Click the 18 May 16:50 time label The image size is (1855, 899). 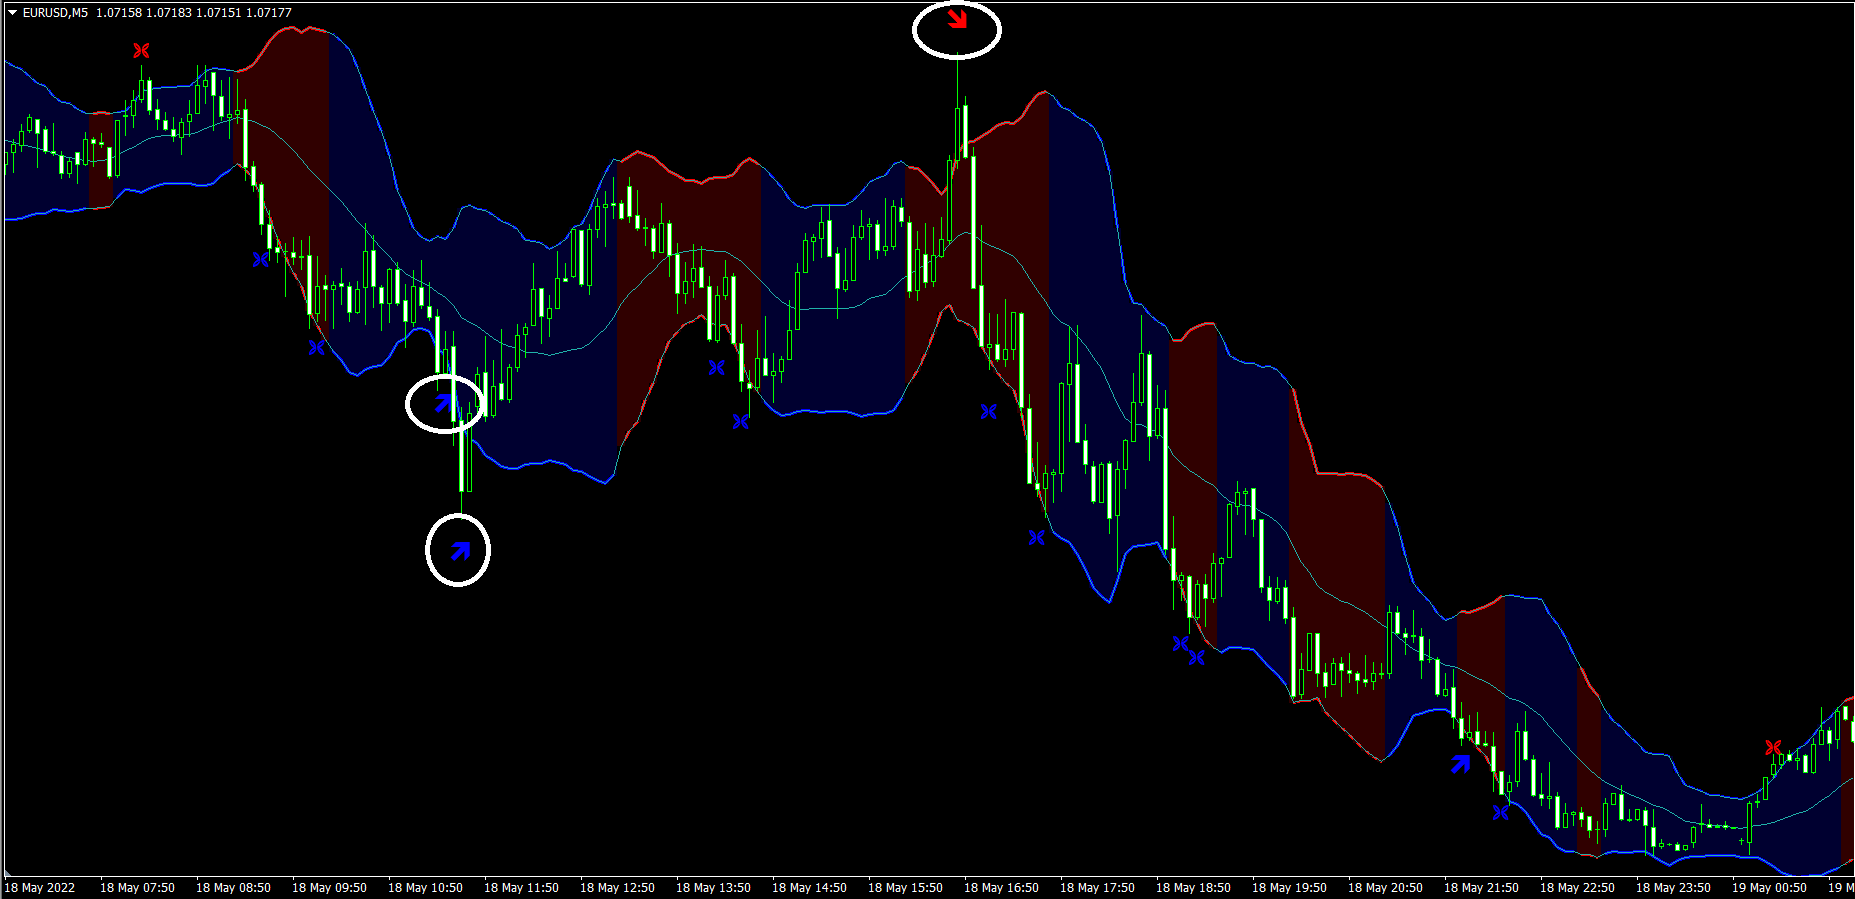[1001, 888]
